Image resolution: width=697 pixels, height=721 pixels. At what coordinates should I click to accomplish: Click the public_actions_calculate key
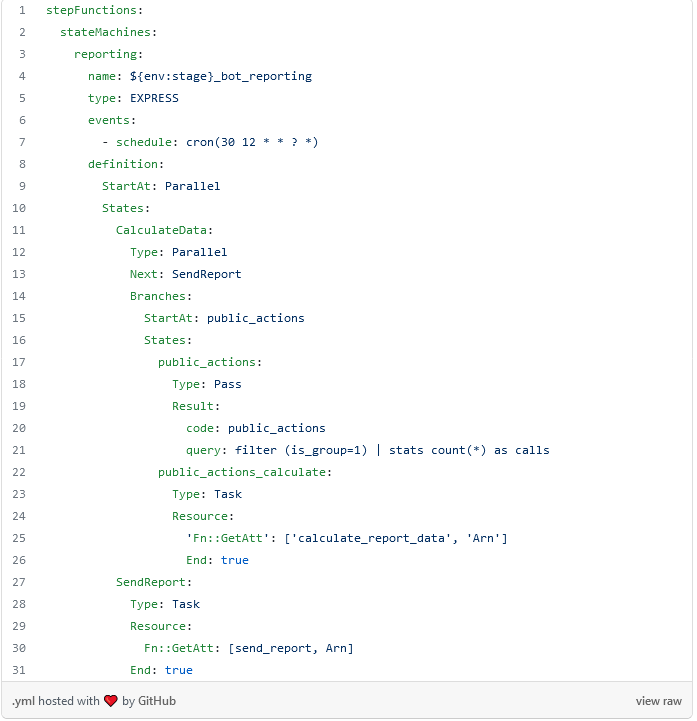click(x=244, y=472)
